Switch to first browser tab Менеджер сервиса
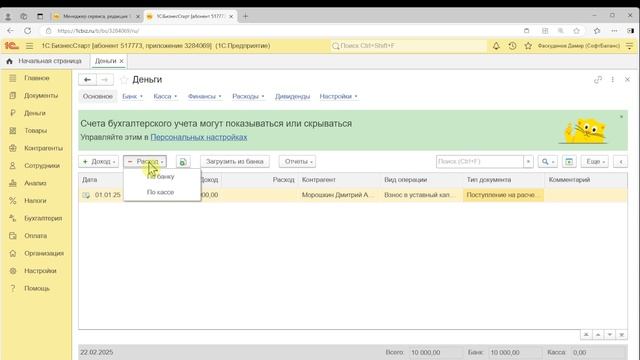 pyautogui.click(x=97, y=16)
